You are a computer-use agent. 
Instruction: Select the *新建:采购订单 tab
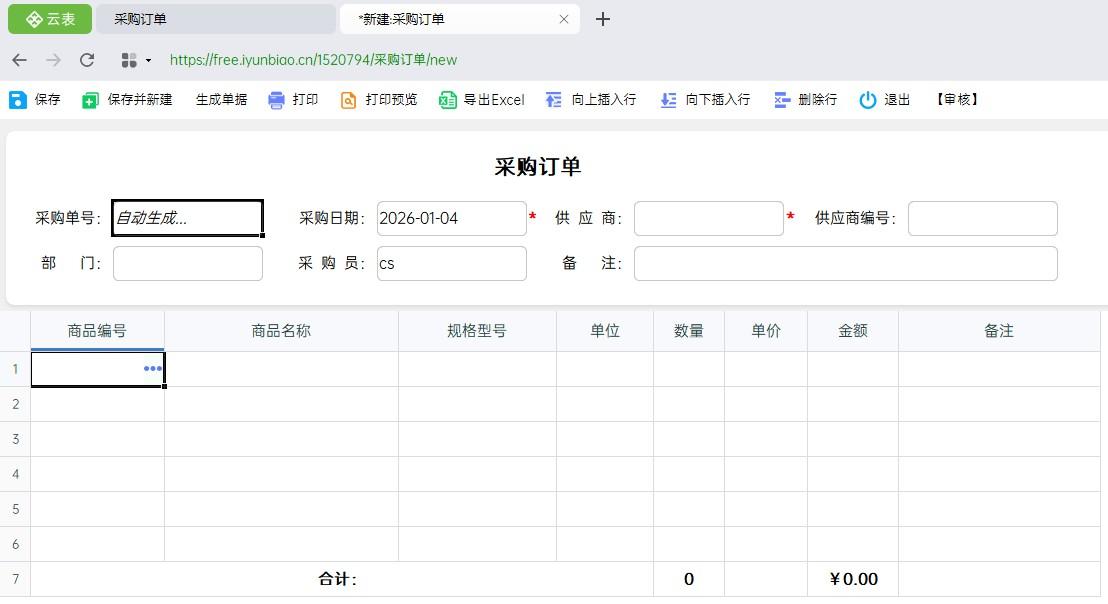point(459,19)
